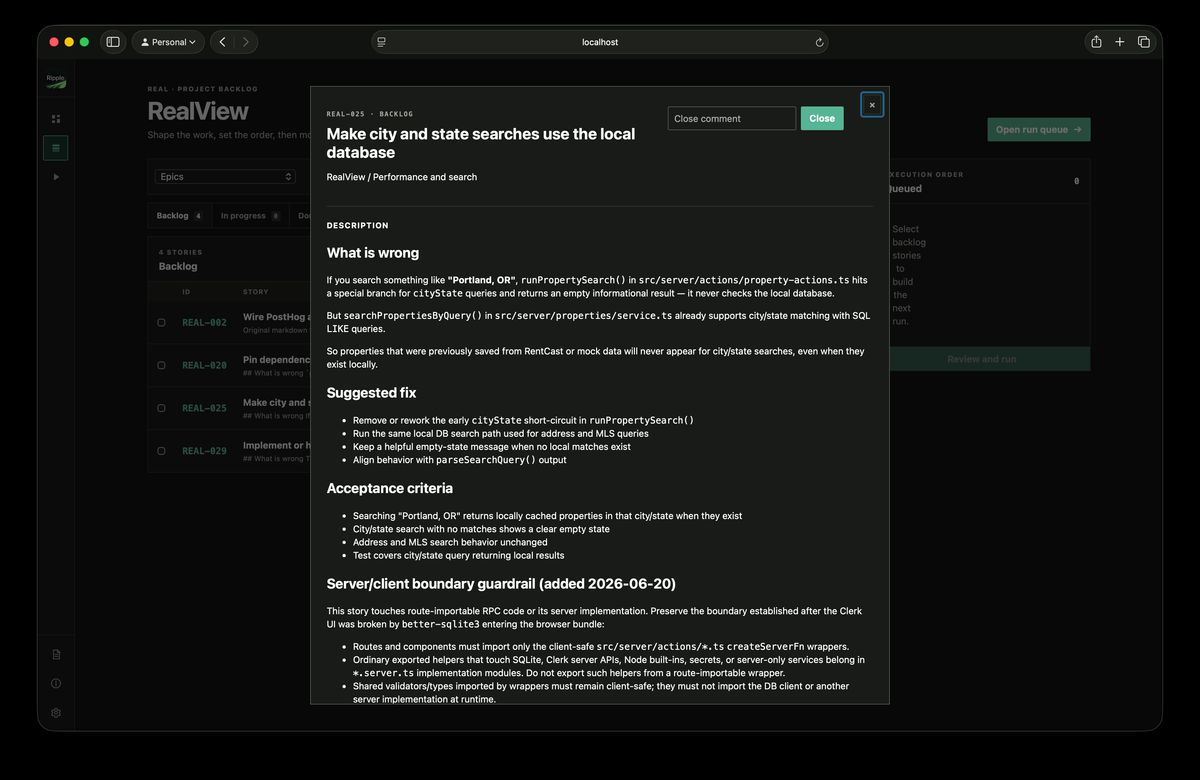This screenshot has height=780, width=1200.
Task: Open the page settings icon in address bar
Action: 381,42
